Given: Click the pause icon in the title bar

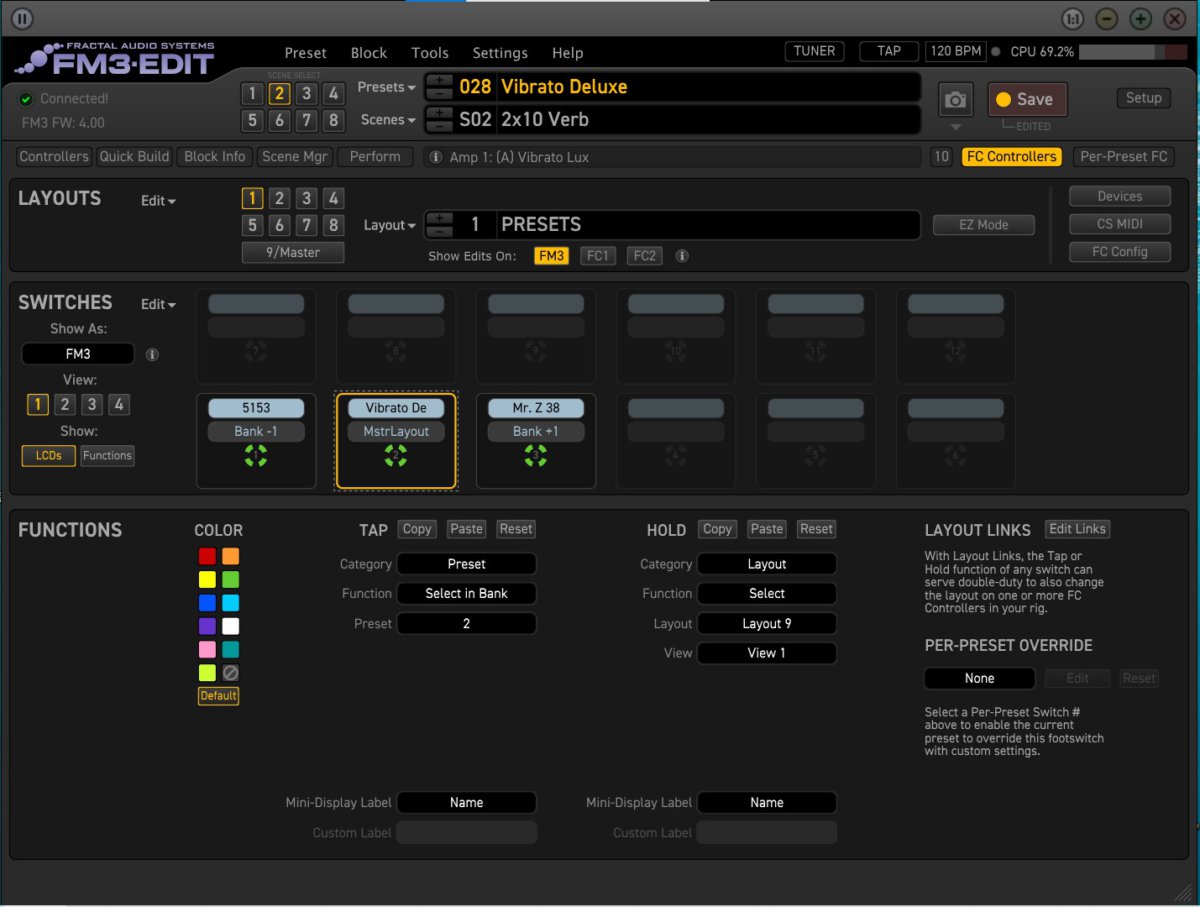Looking at the screenshot, I should (x=22, y=18).
